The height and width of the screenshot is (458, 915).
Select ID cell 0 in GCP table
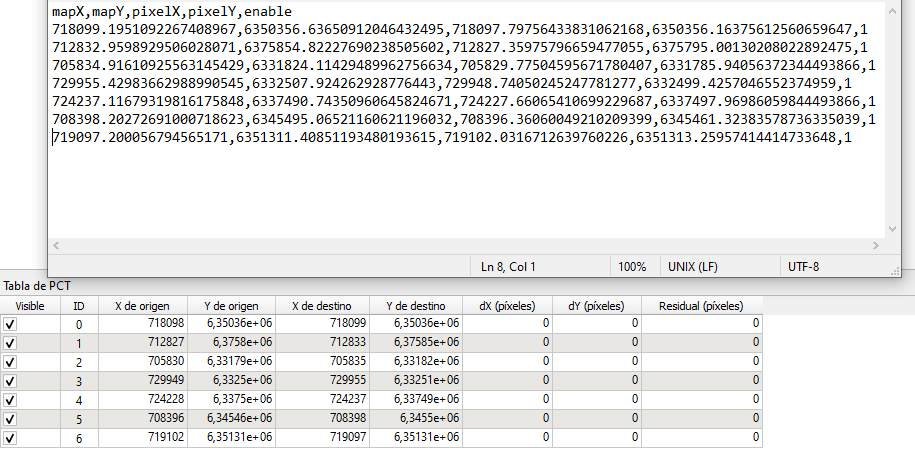coord(79,324)
